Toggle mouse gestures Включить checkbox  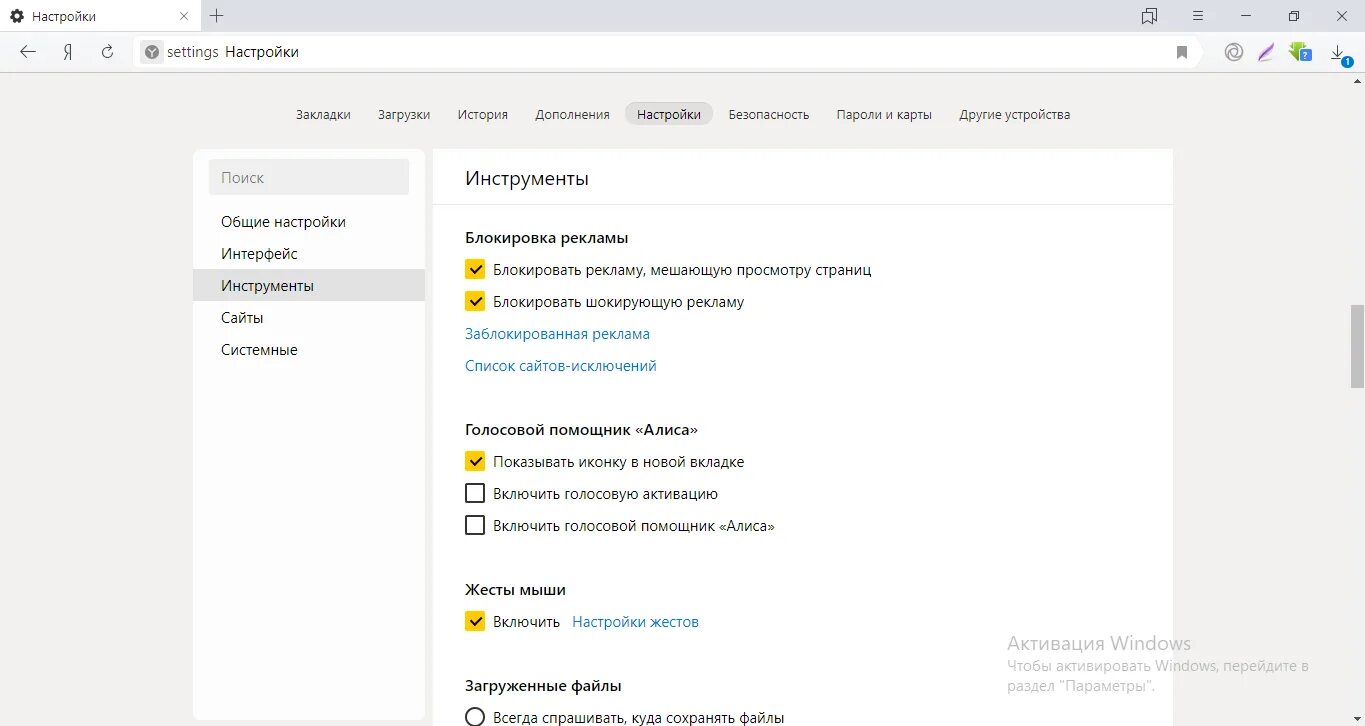[475, 622]
